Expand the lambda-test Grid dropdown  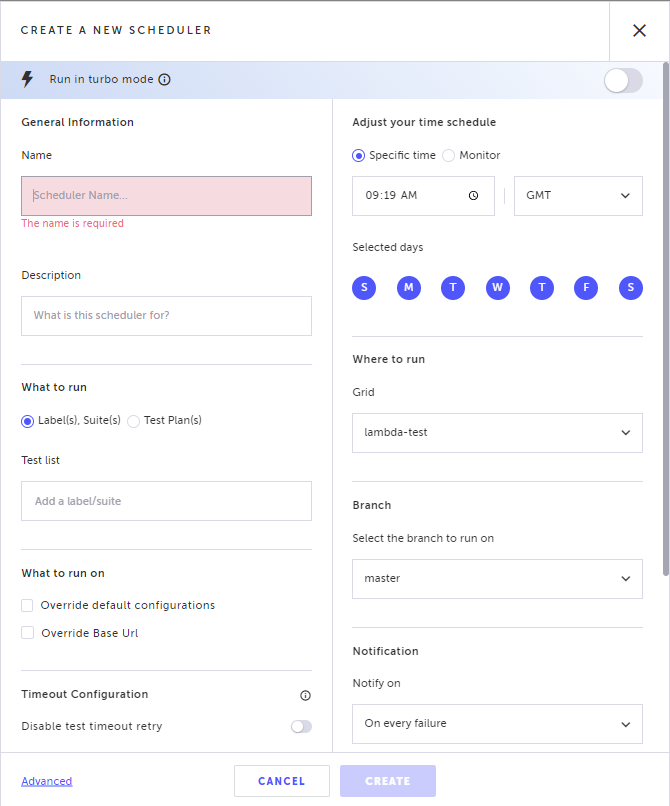click(x=497, y=433)
